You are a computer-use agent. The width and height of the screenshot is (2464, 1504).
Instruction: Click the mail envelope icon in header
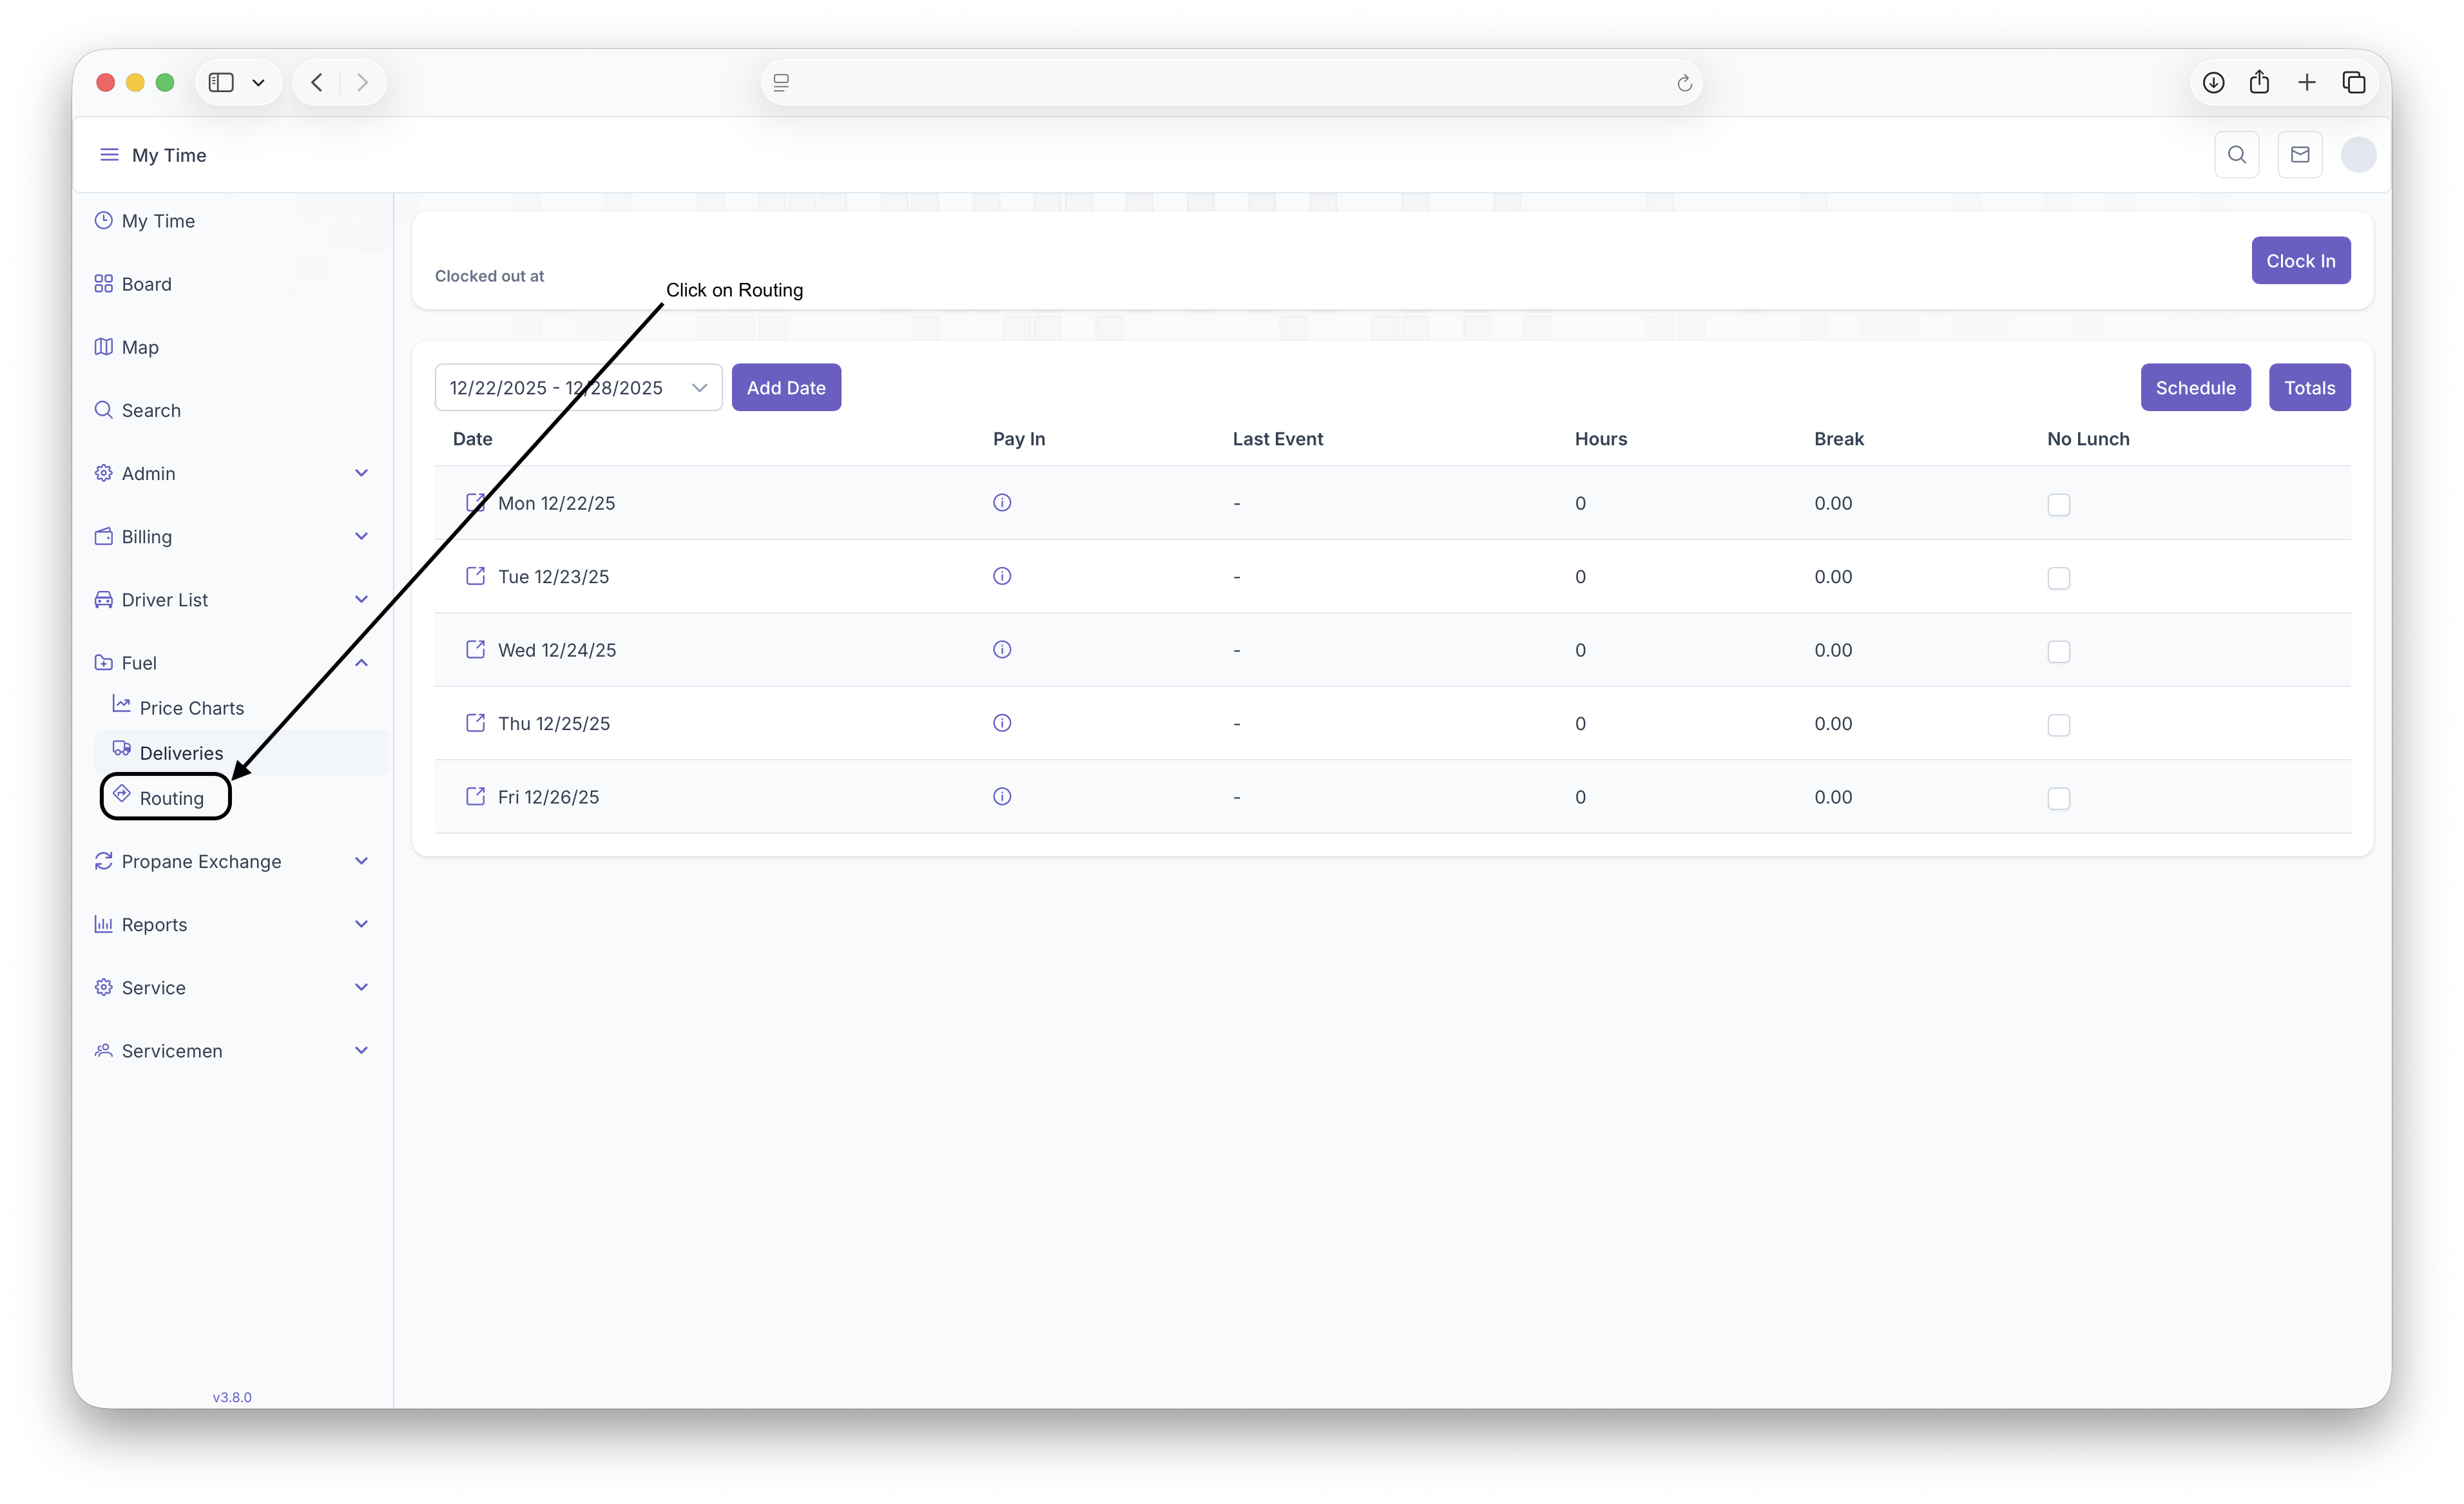pos(2299,155)
